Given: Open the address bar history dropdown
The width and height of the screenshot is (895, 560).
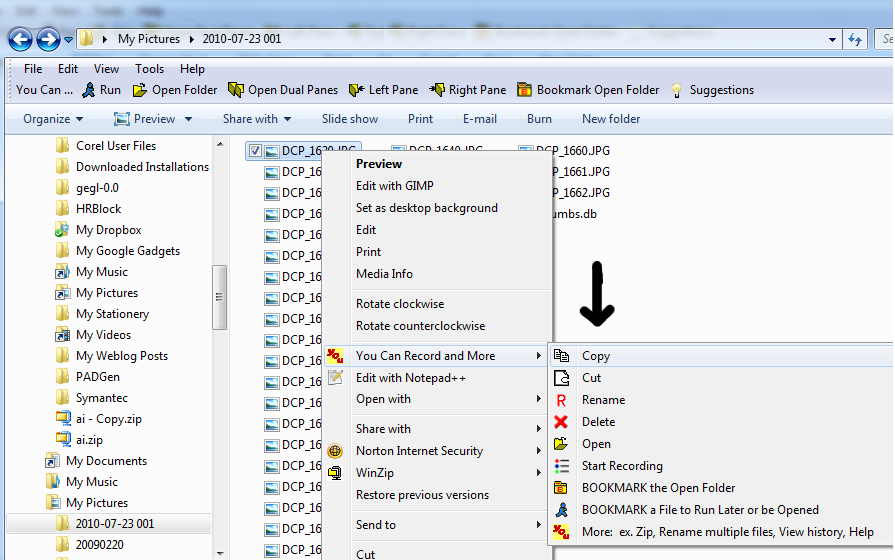Looking at the screenshot, I should pos(832,39).
